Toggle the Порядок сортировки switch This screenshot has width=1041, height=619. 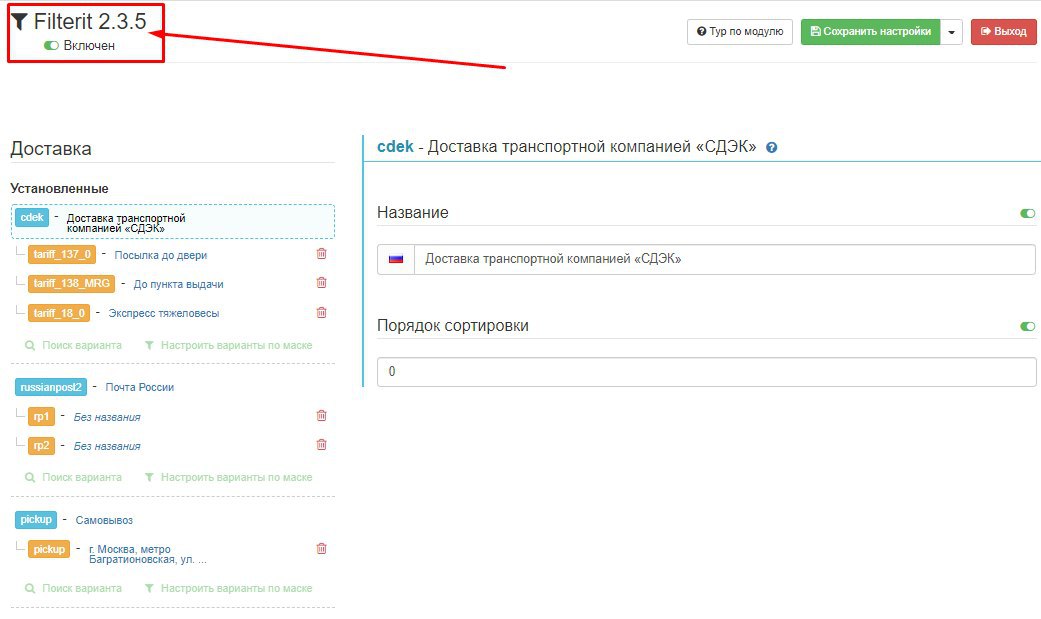click(x=1027, y=326)
